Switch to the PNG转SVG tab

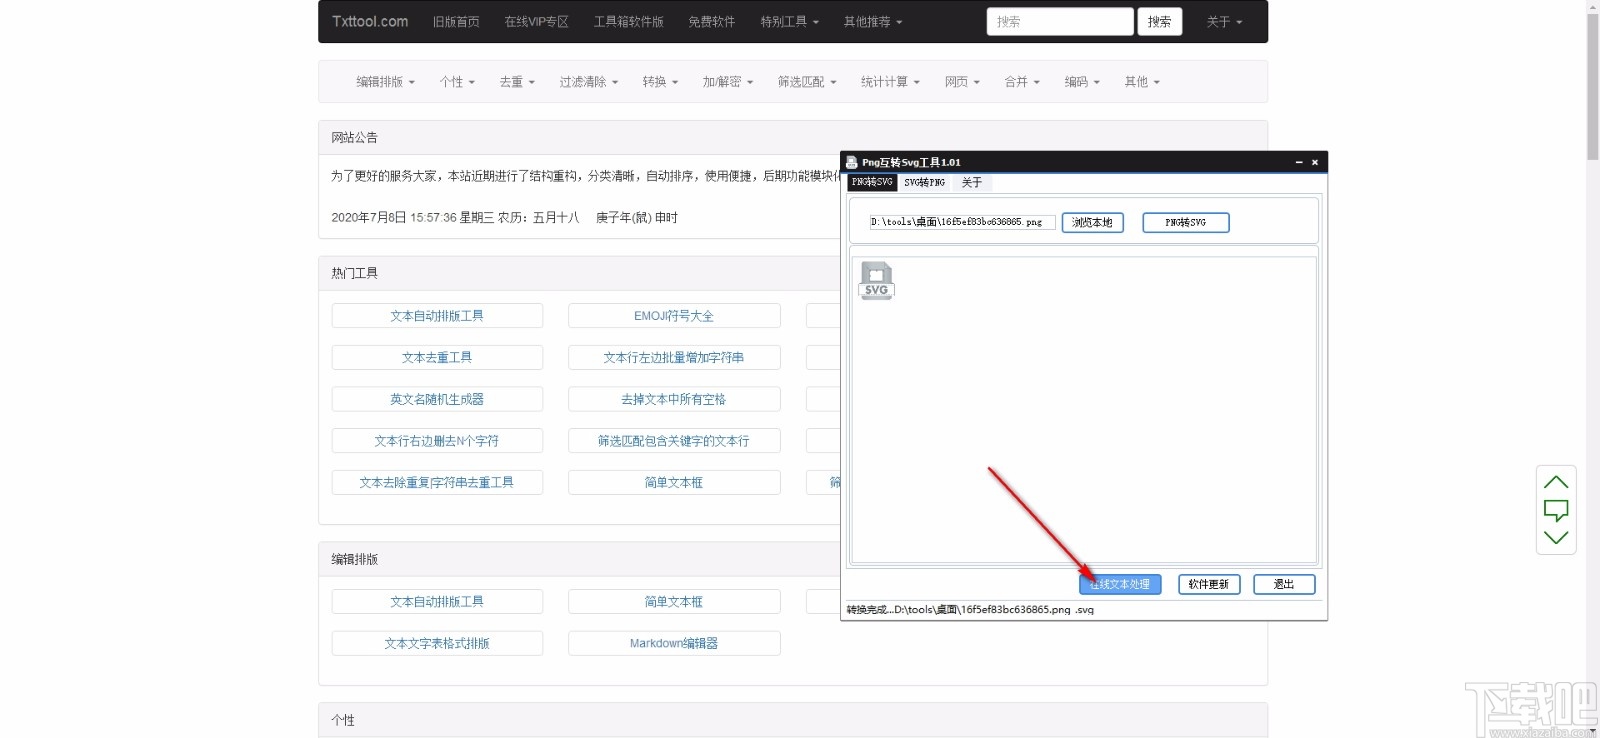[872, 182]
